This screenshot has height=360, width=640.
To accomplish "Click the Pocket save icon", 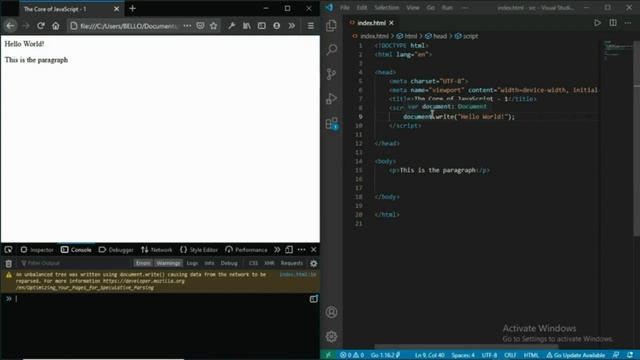I will click(x=200, y=26).
